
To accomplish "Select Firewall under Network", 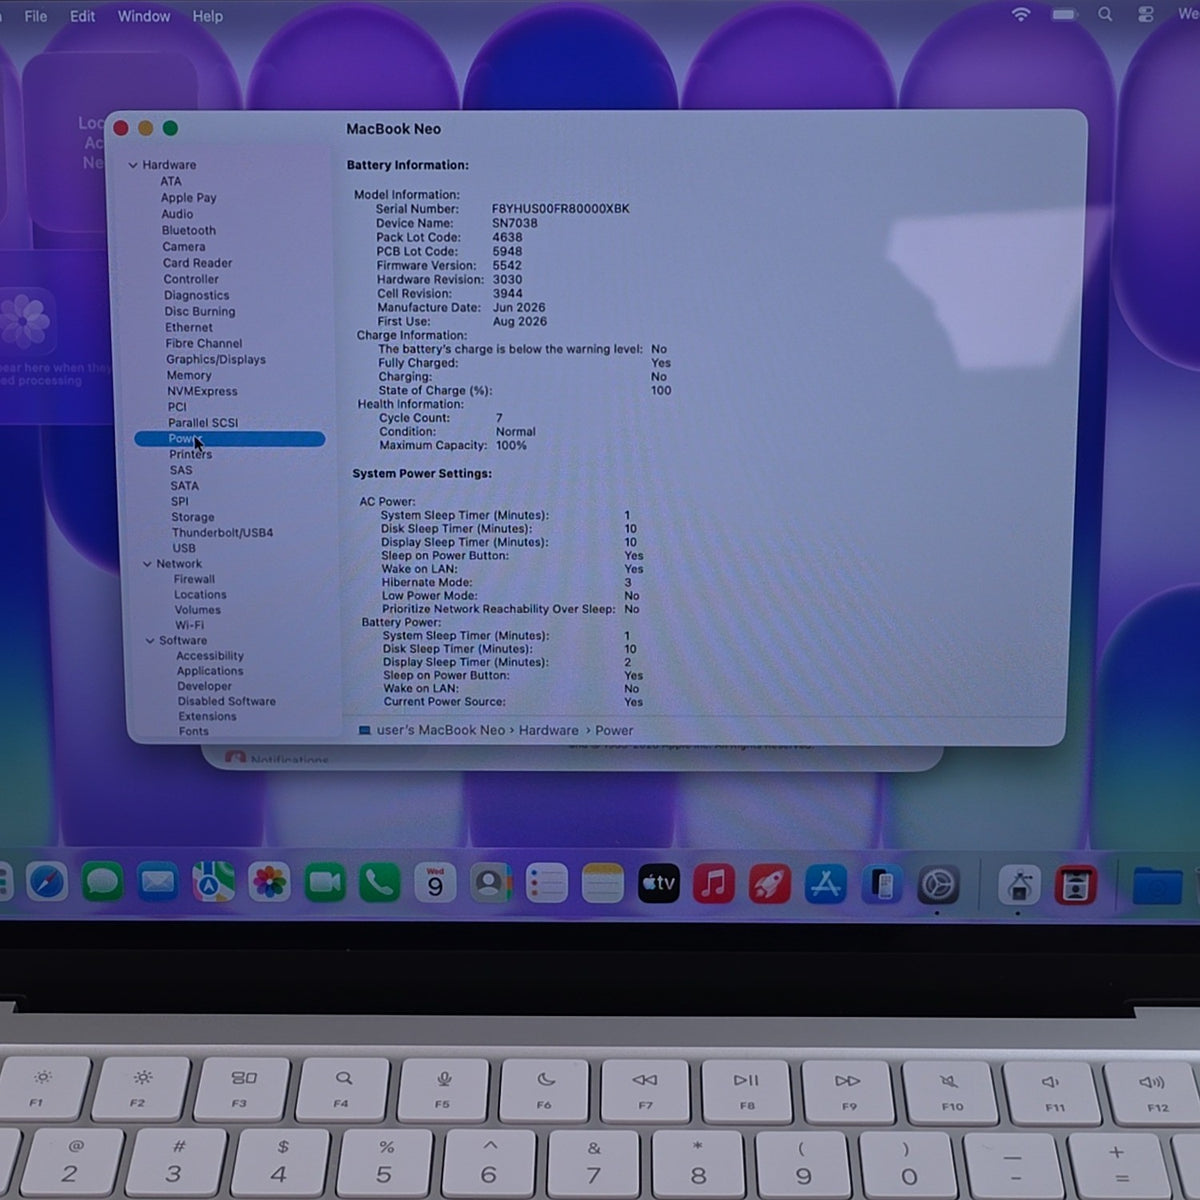I will pos(194,579).
